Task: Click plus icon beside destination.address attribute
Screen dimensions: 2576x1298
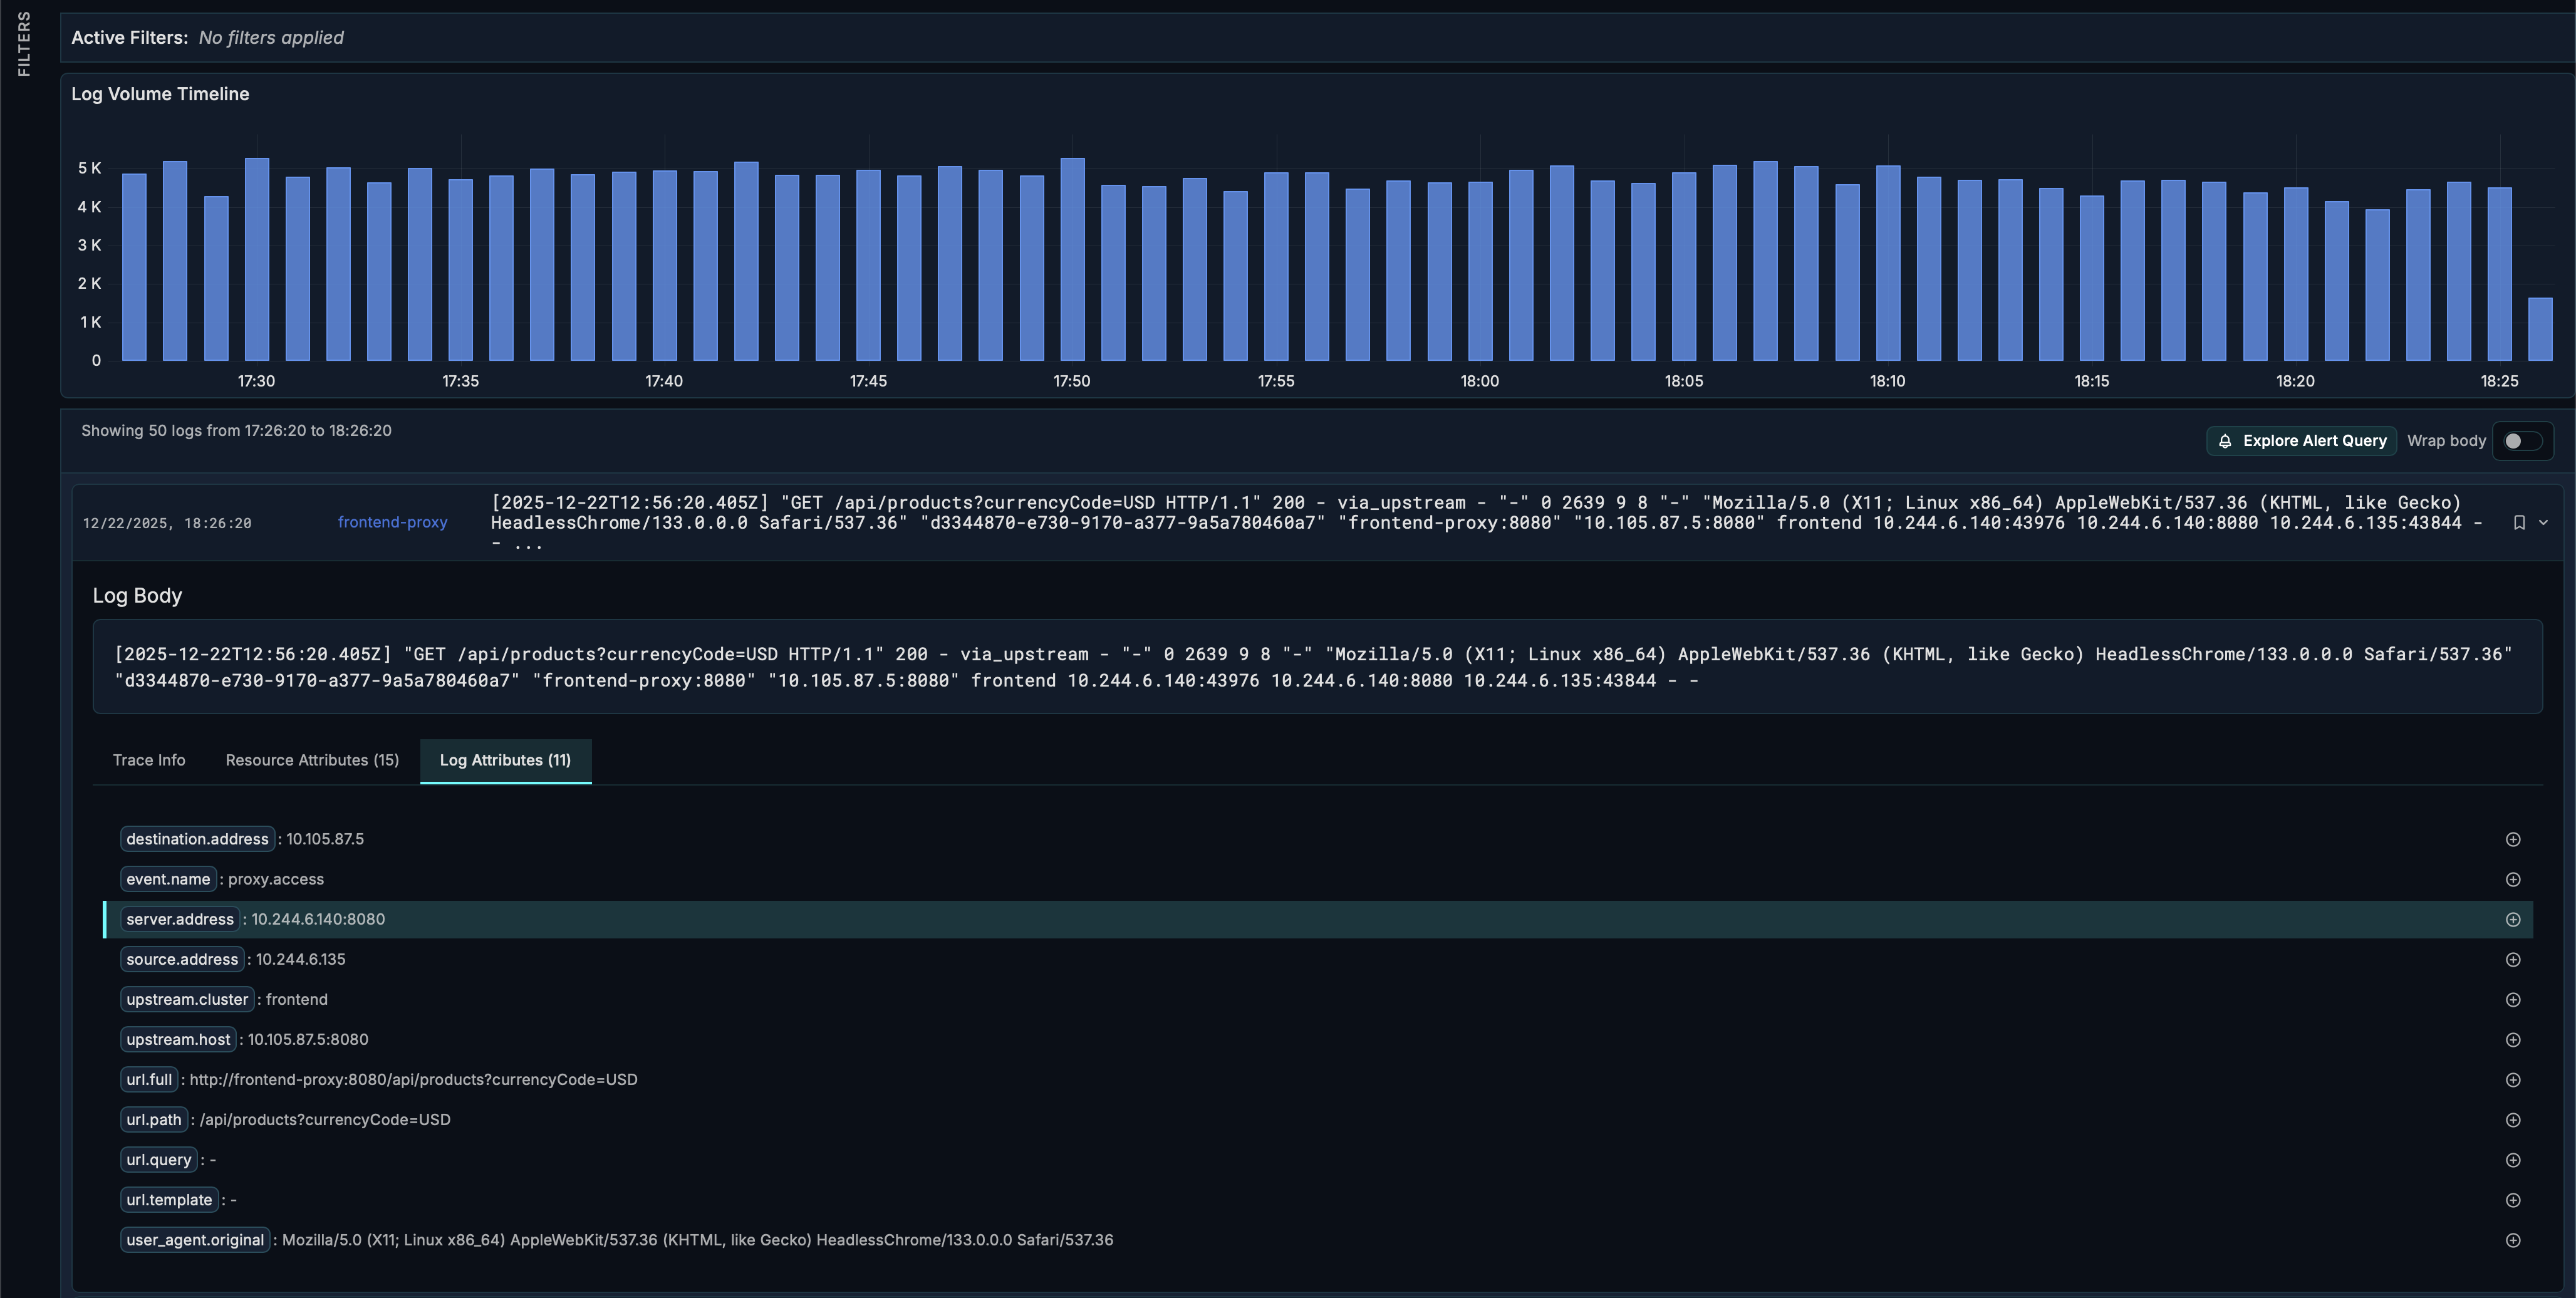Action: pos(2512,839)
